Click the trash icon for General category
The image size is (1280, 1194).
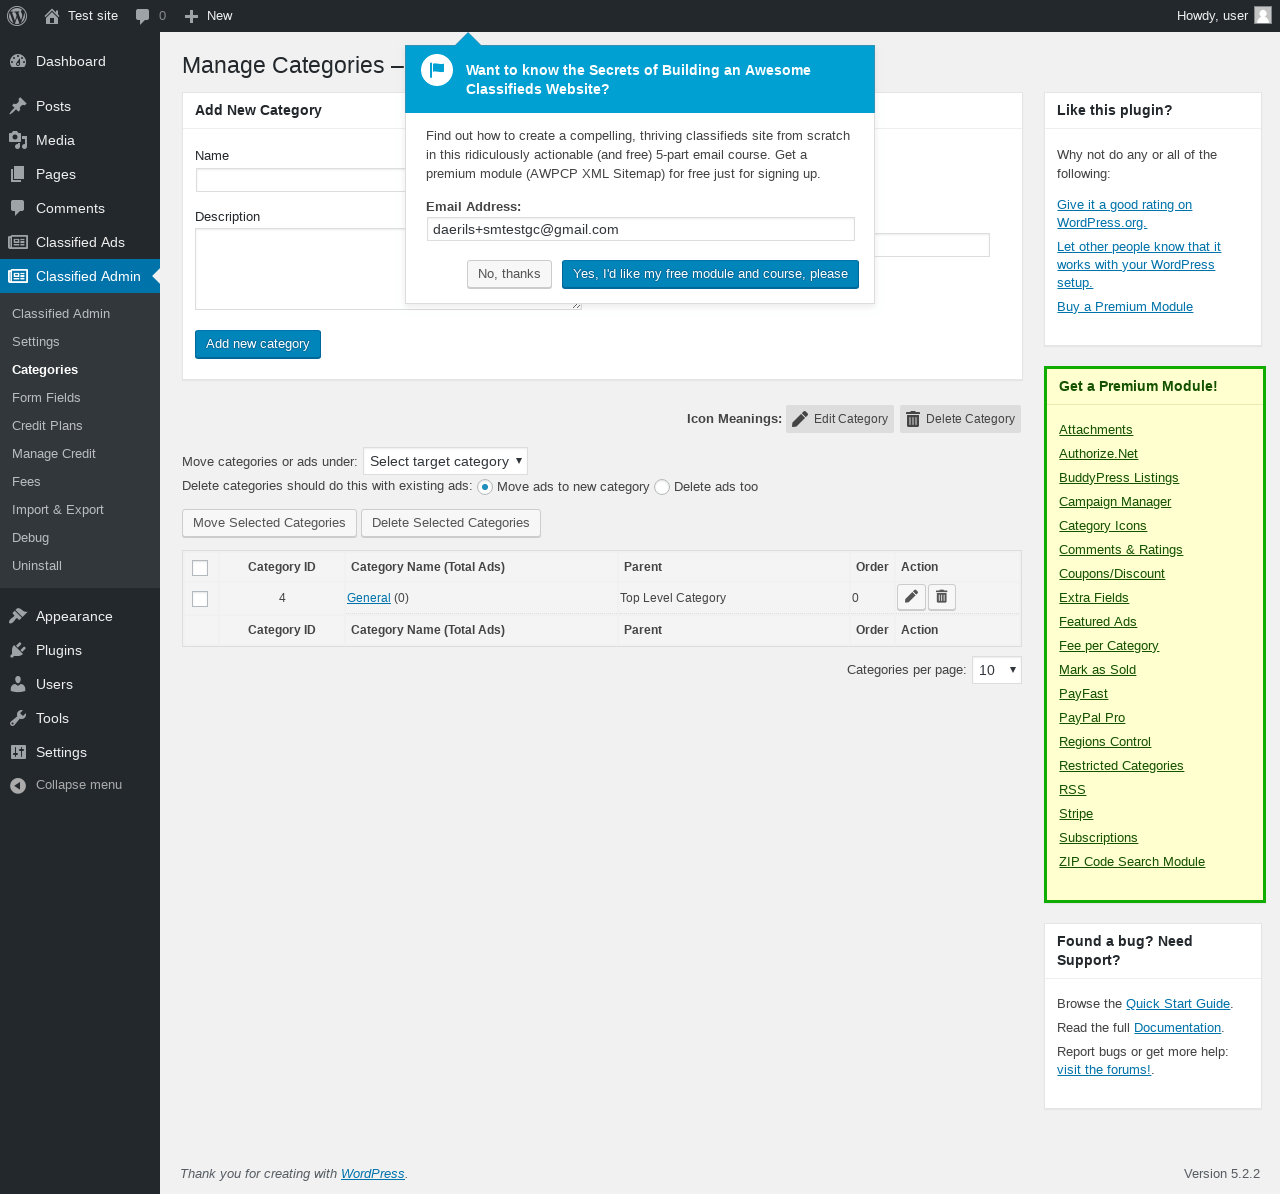[942, 597]
